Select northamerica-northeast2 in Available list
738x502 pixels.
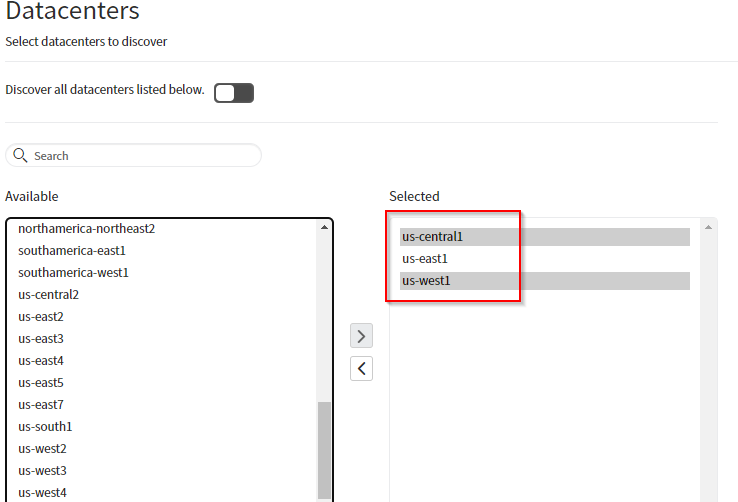point(87,229)
